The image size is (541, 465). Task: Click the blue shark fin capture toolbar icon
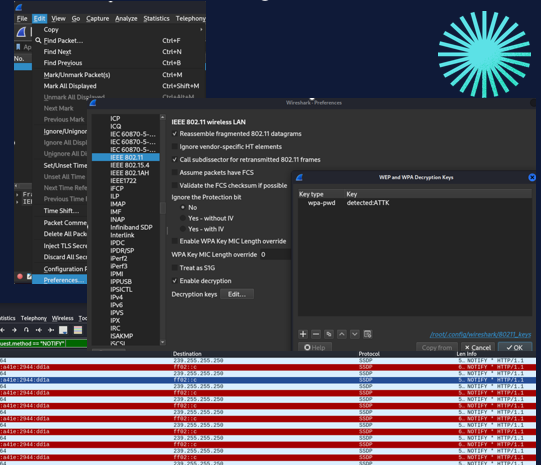21,32
